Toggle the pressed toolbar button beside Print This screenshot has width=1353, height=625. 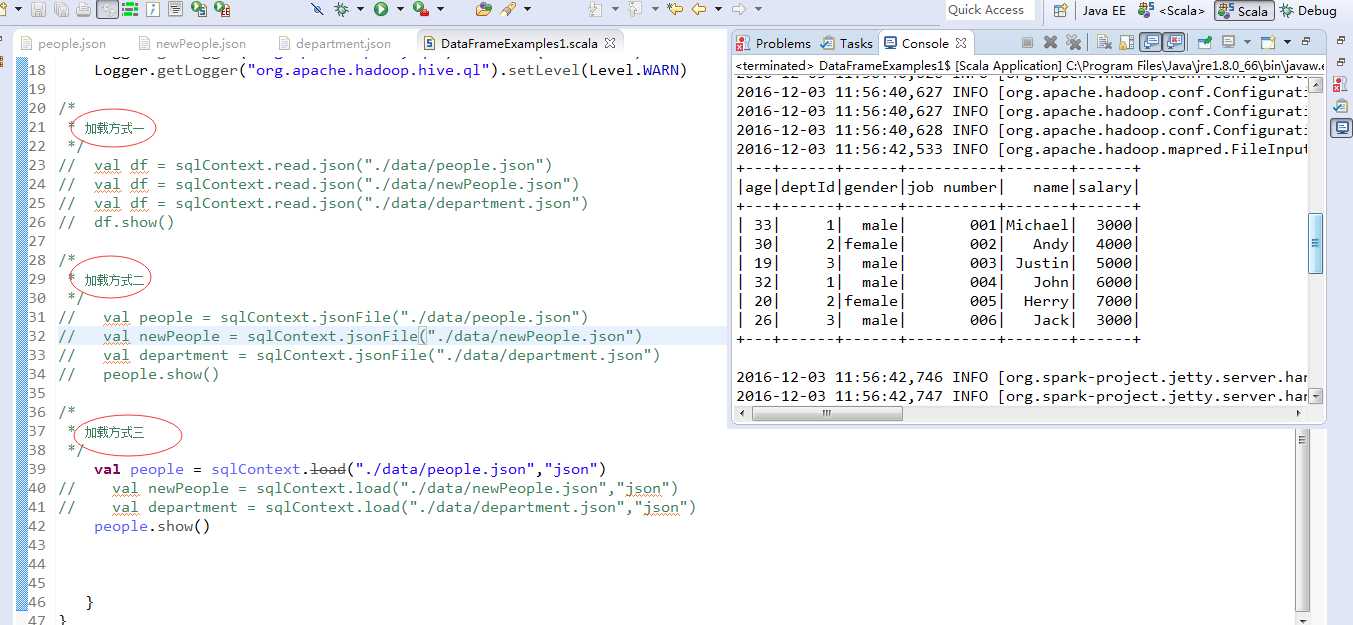[x=108, y=9]
